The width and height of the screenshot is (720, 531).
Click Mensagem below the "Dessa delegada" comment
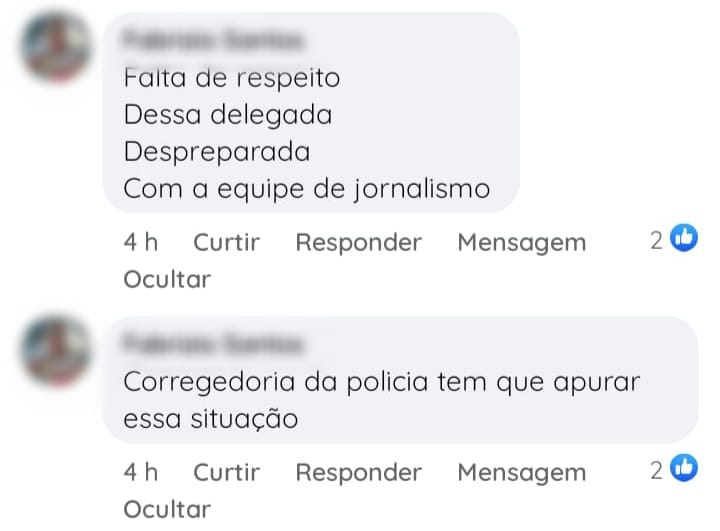(521, 242)
